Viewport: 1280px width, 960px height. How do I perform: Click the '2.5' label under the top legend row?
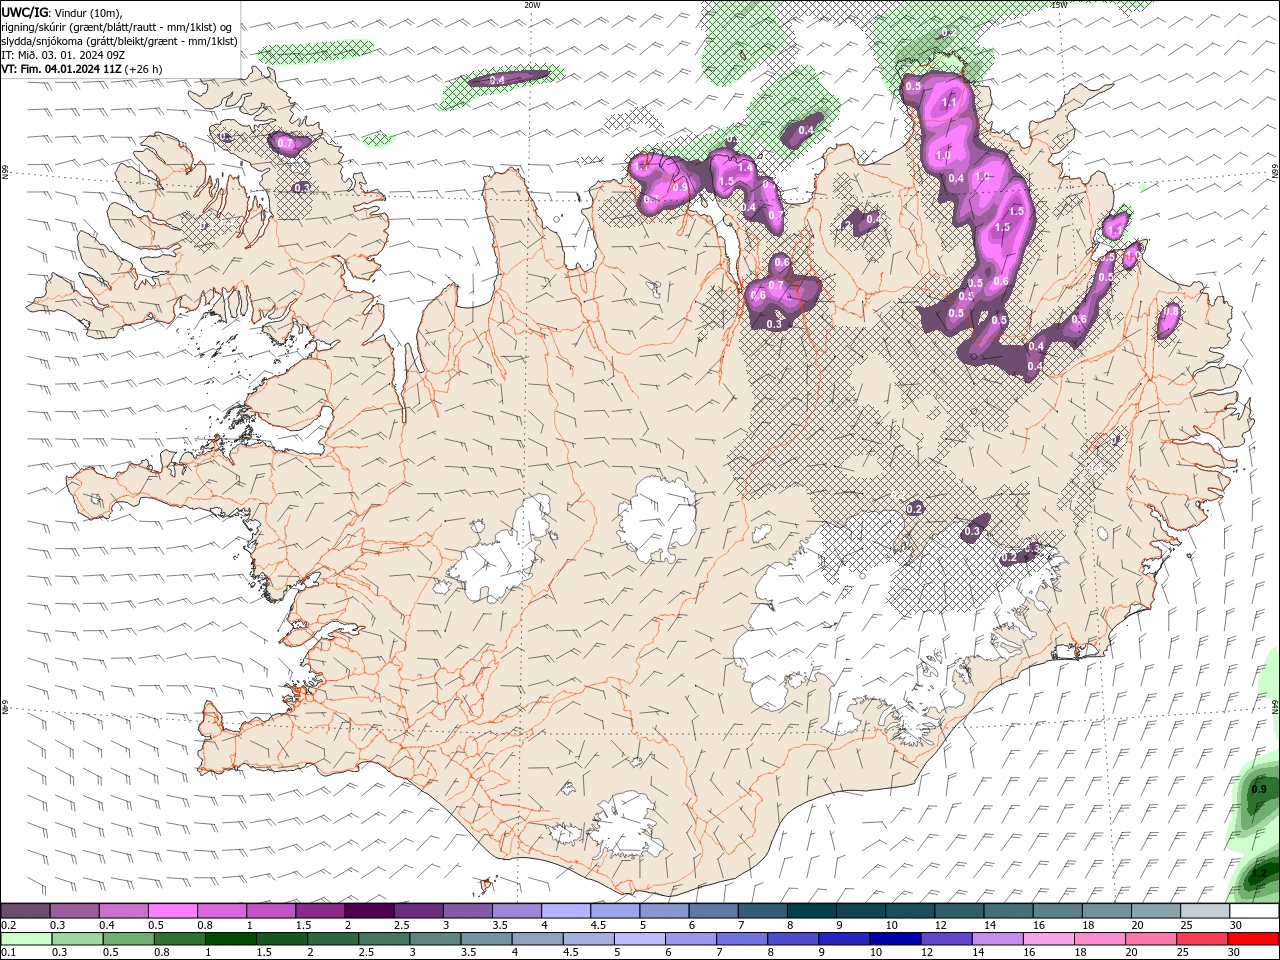(x=401, y=925)
